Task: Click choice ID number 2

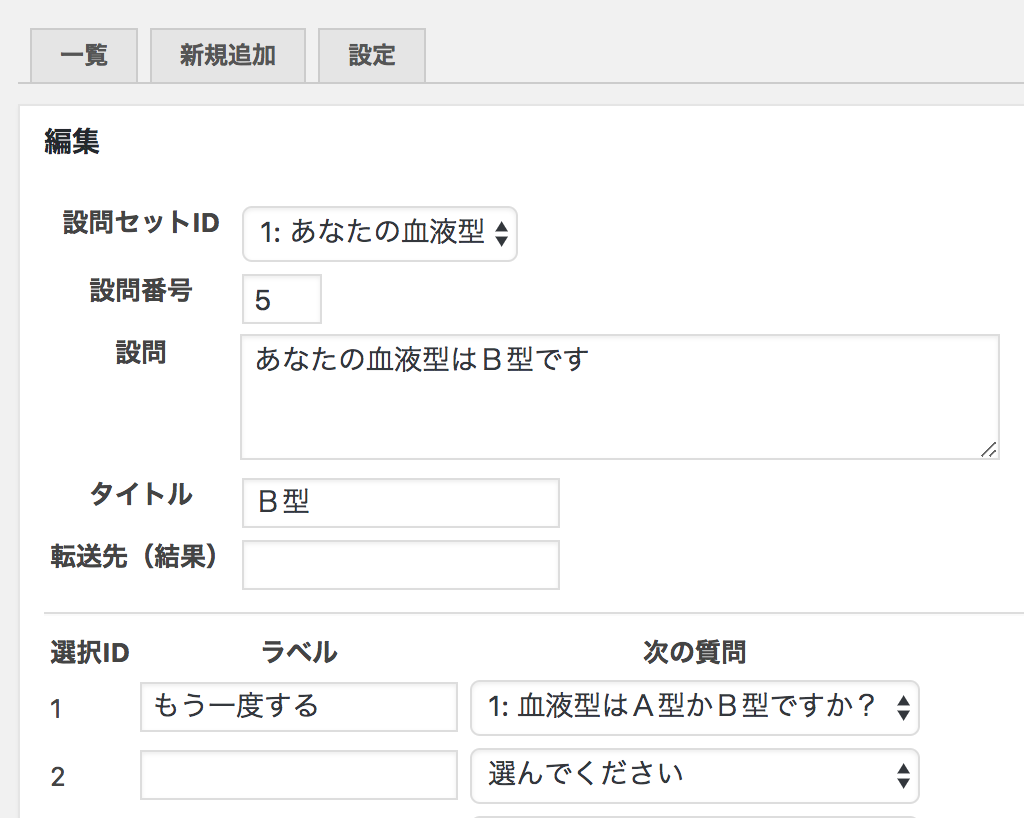Action: (57, 777)
